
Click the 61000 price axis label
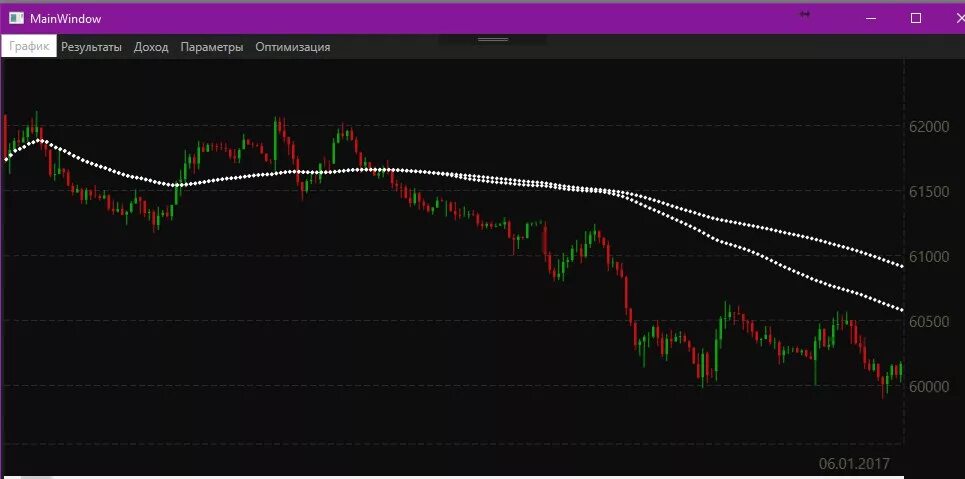coord(929,257)
